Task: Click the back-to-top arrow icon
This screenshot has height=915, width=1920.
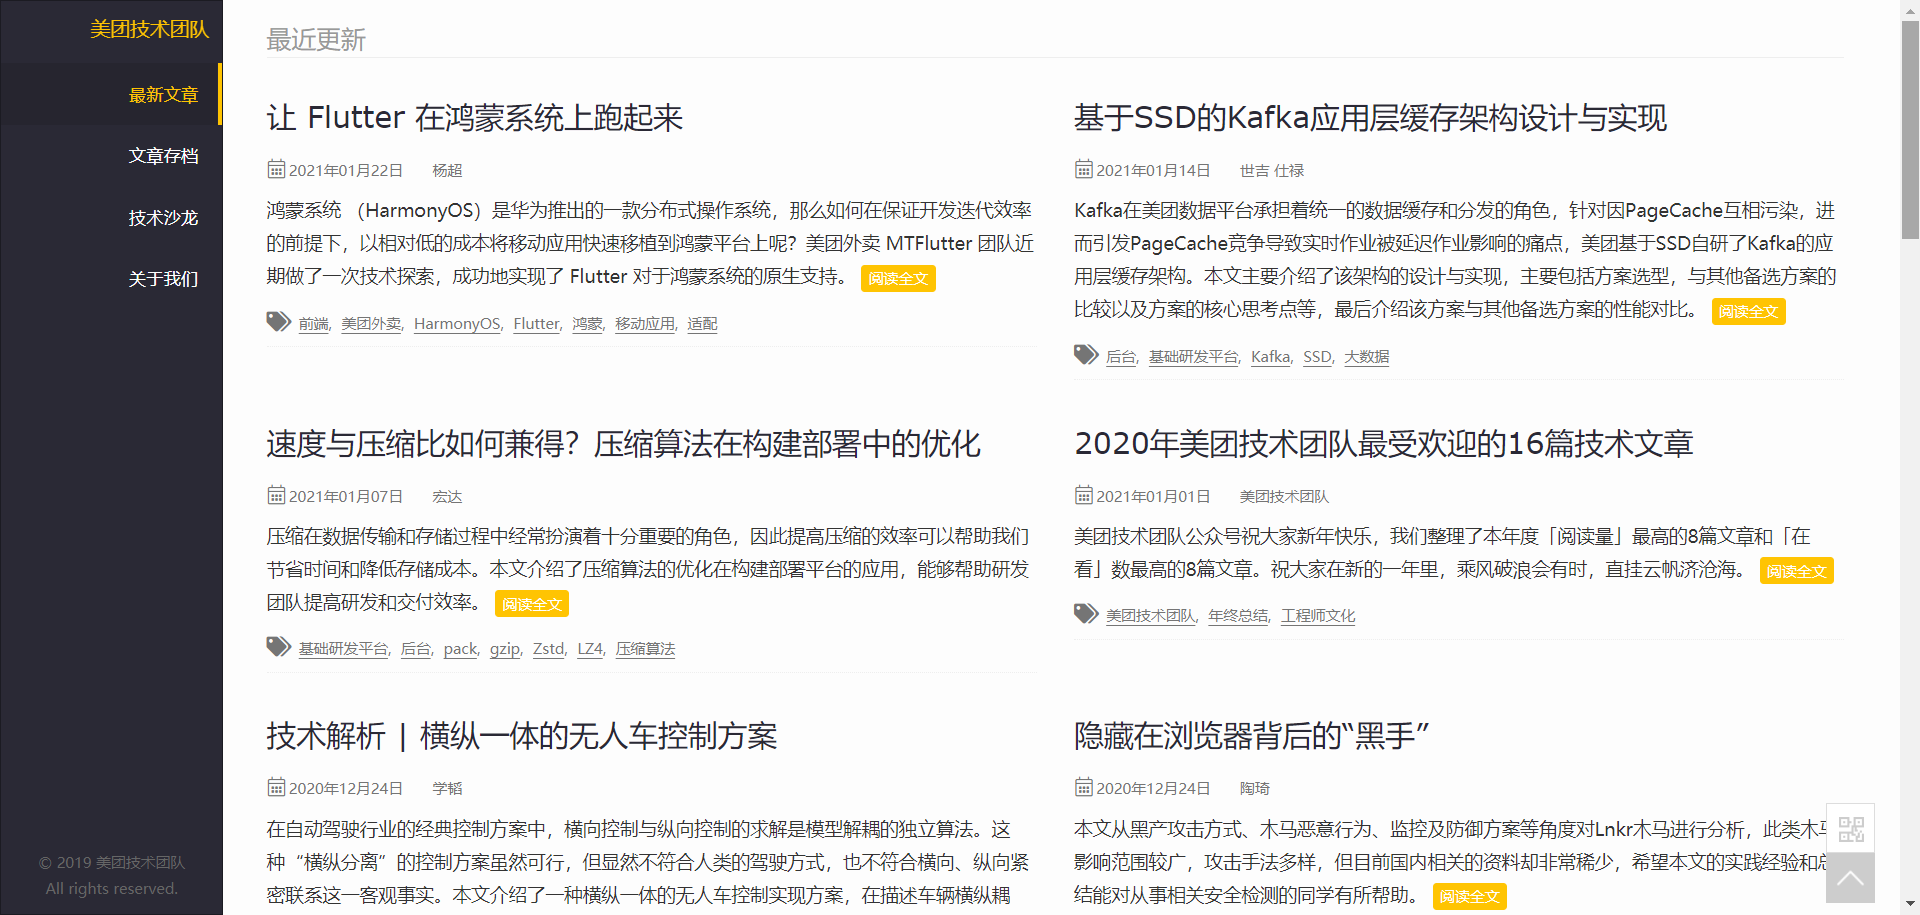Action: point(1850,879)
